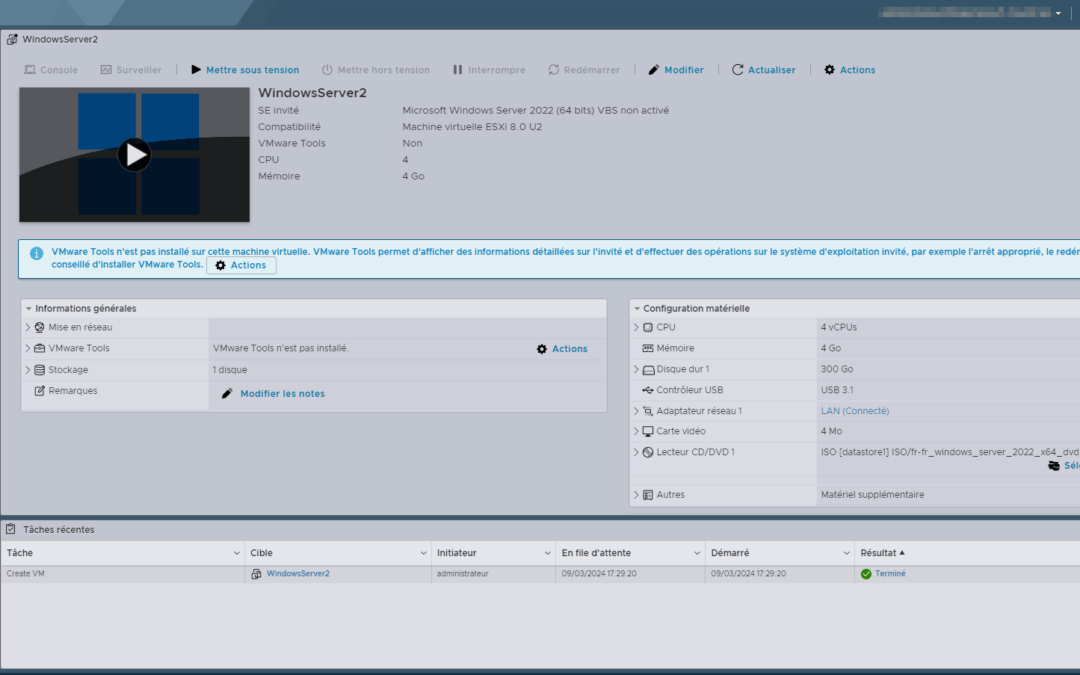Click the Carte vidéo monitor icon

pyautogui.click(x=647, y=432)
